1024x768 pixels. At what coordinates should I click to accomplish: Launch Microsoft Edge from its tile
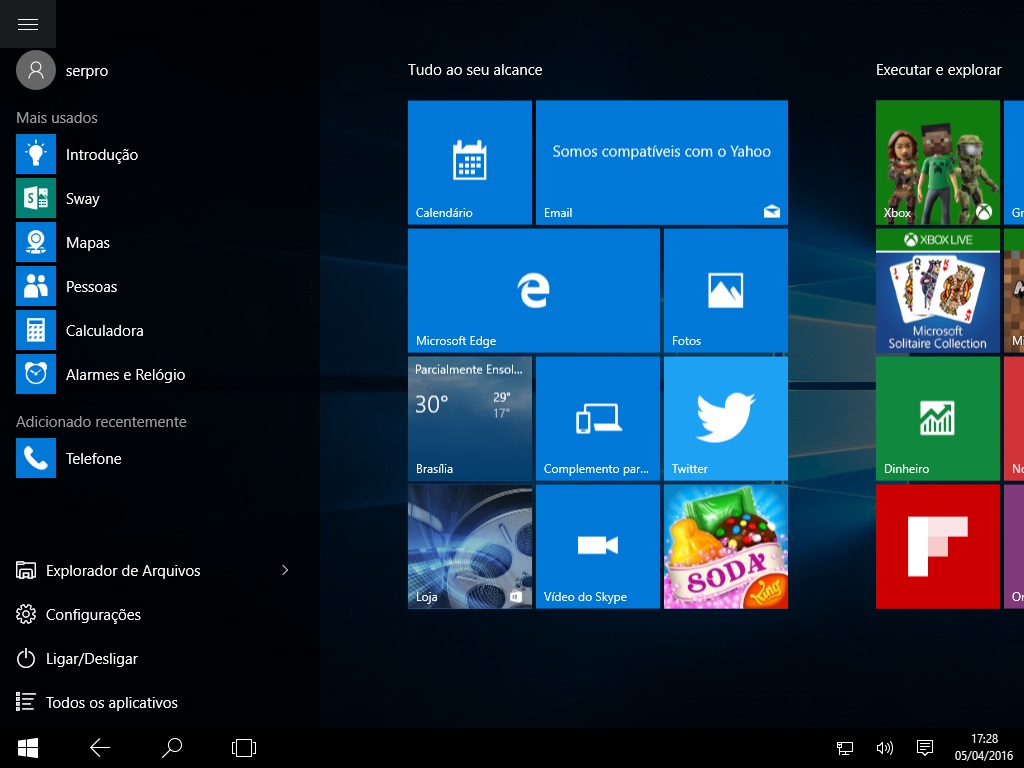pos(533,290)
